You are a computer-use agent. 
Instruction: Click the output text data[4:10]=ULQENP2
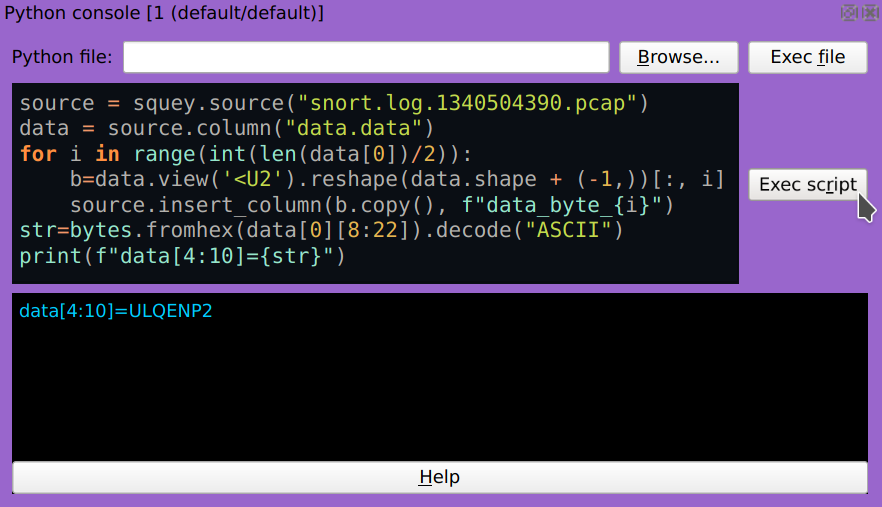(x=116, y=311)
